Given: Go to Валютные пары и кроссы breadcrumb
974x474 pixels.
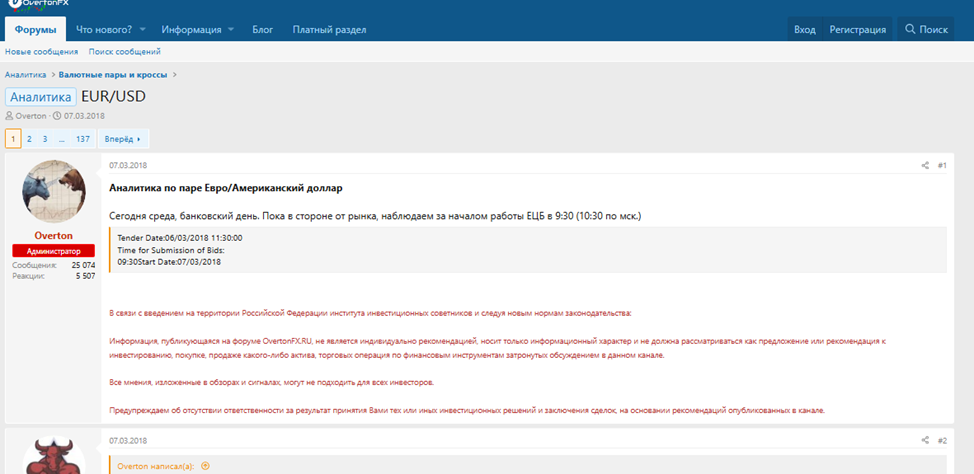Looking at the screenshot, I should tap(113, 75).
